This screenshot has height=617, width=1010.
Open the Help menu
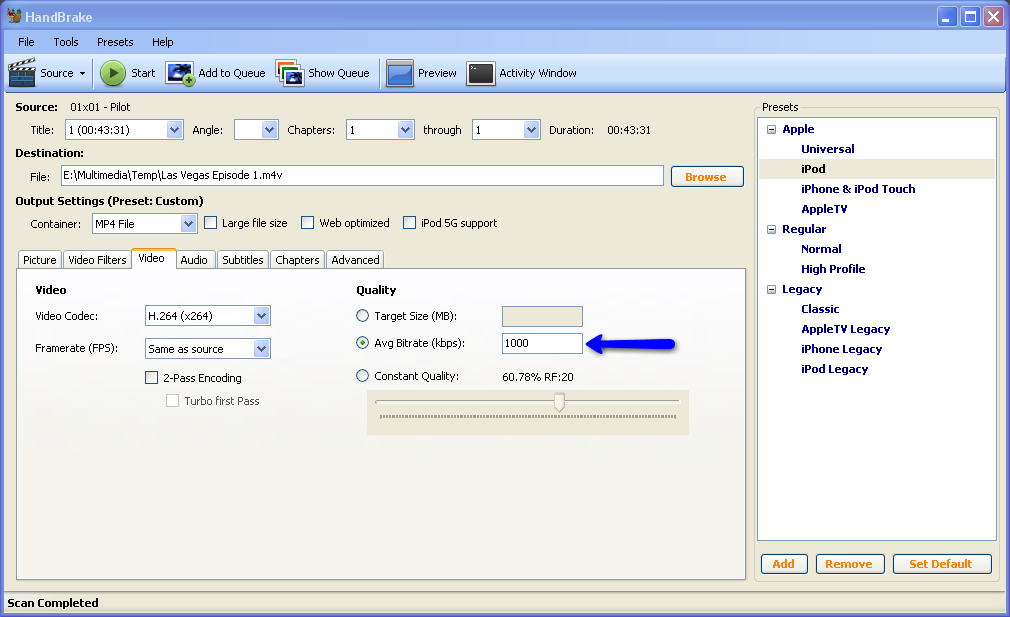162,42
